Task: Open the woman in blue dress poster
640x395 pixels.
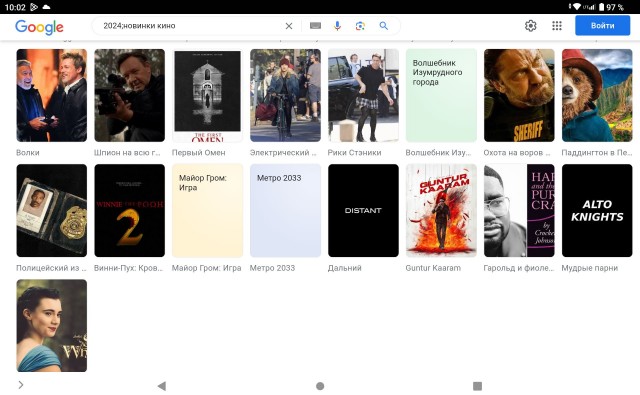Action: [51, 326]
